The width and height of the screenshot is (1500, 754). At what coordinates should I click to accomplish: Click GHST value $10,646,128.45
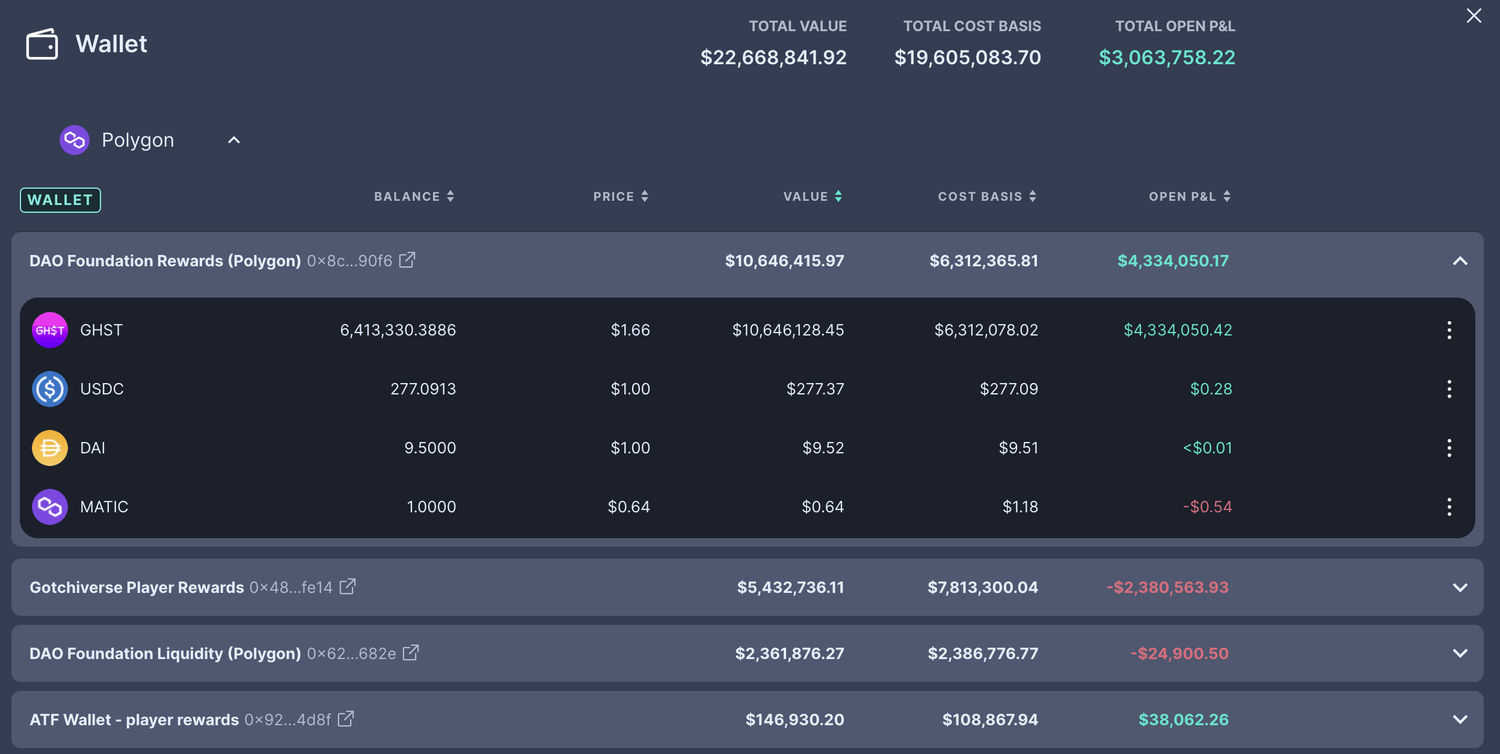788,330
